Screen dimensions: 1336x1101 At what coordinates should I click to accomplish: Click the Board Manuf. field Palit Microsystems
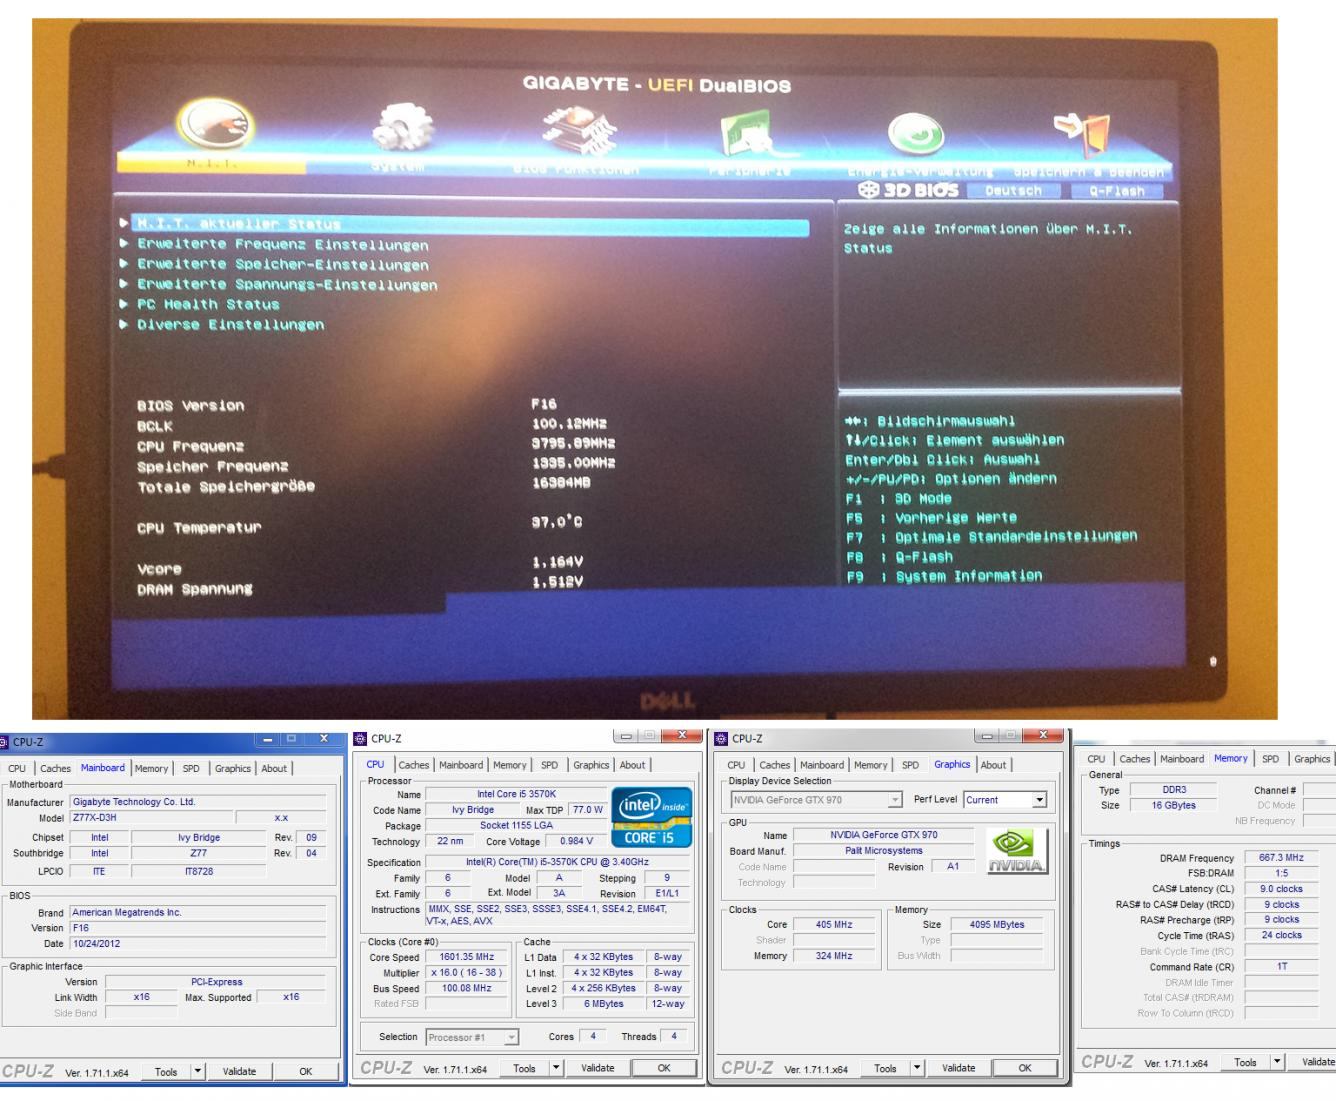[884, 851]
